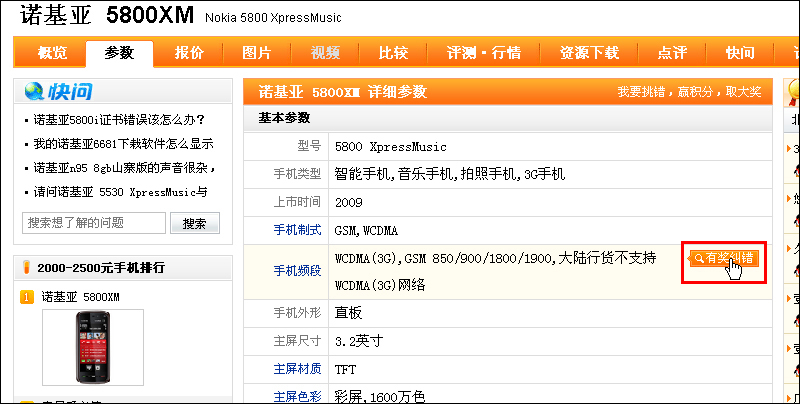Click the TFT screen material value

pyautogui.click(x=345, y=369)
